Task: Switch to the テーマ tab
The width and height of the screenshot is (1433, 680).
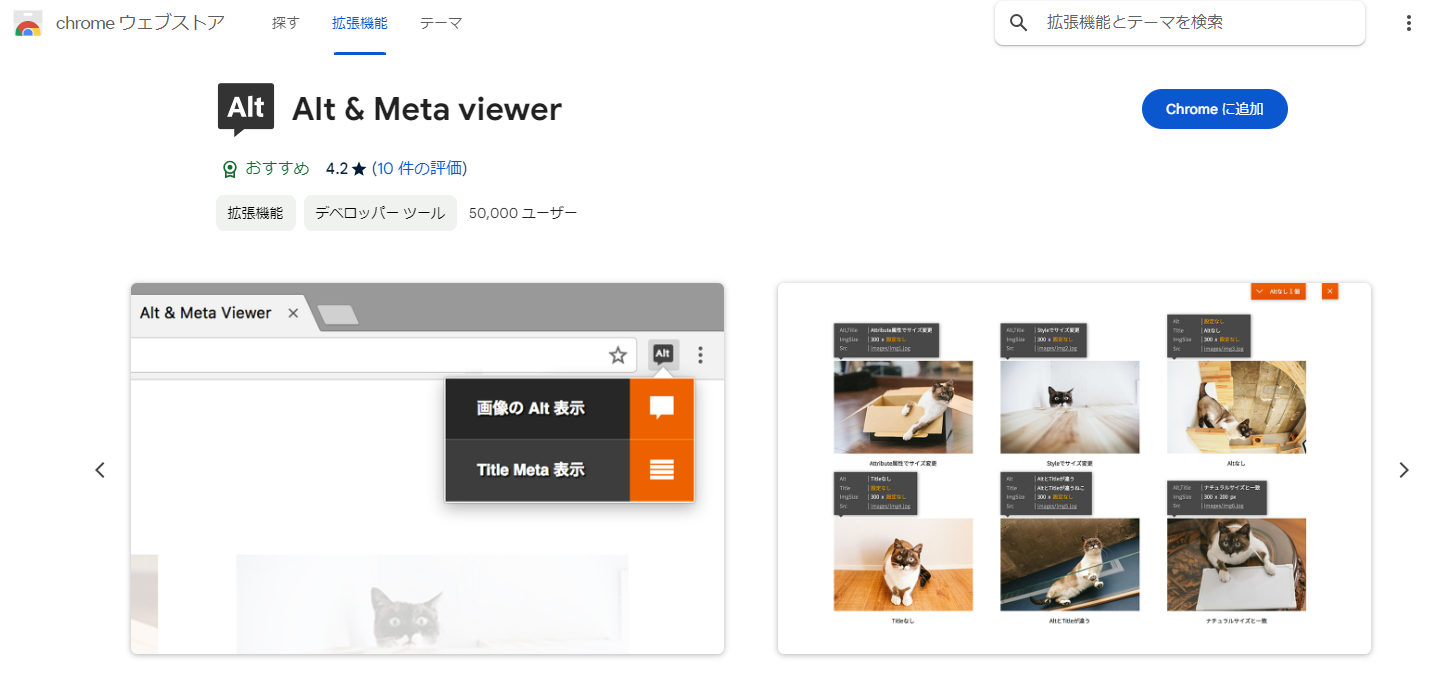Action: tap(441, 23)
